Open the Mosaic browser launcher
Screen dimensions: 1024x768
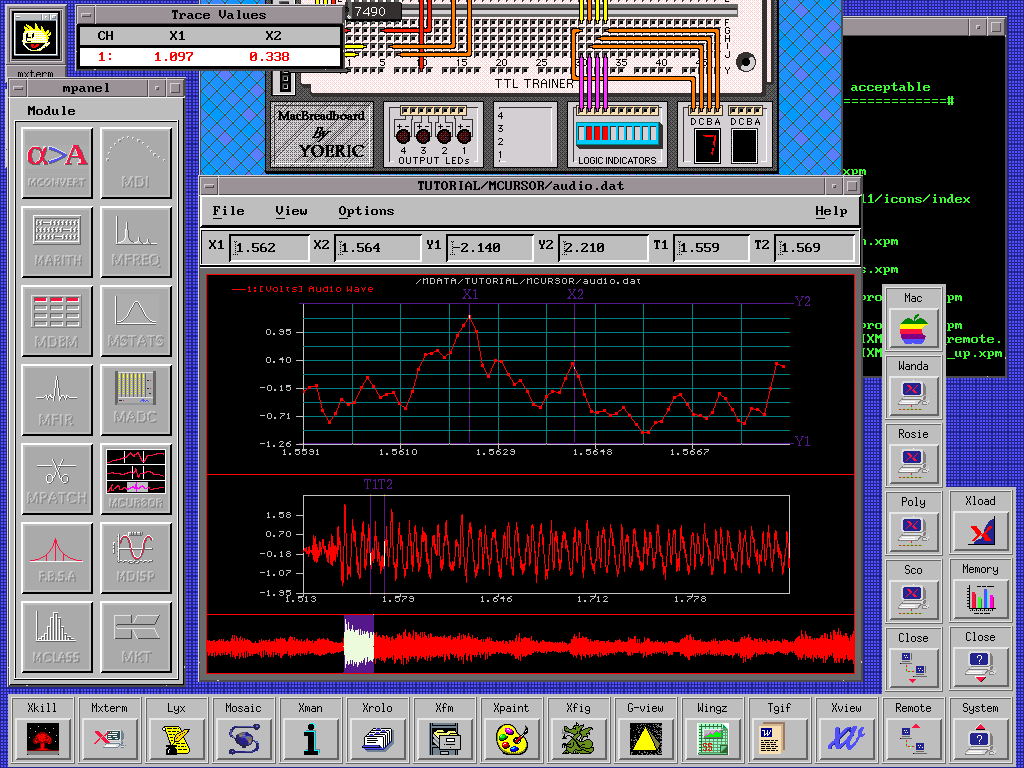point(243,740)
